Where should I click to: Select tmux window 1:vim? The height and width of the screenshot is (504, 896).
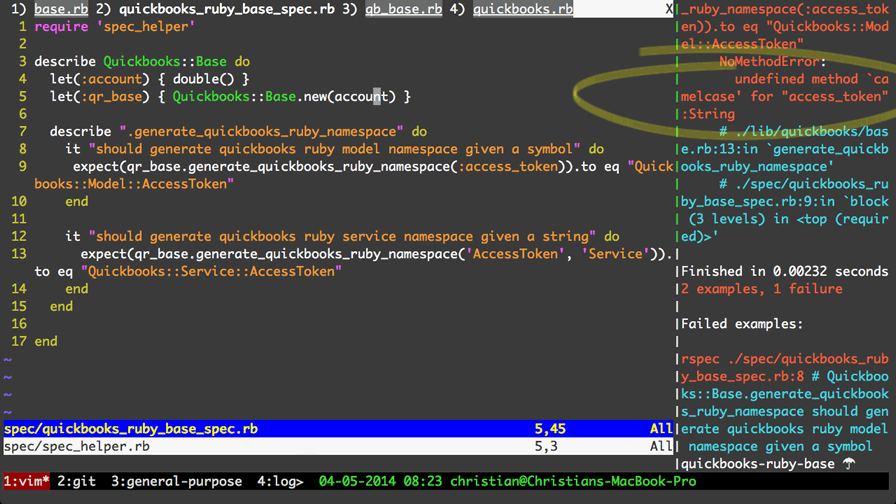click(26, 481)
